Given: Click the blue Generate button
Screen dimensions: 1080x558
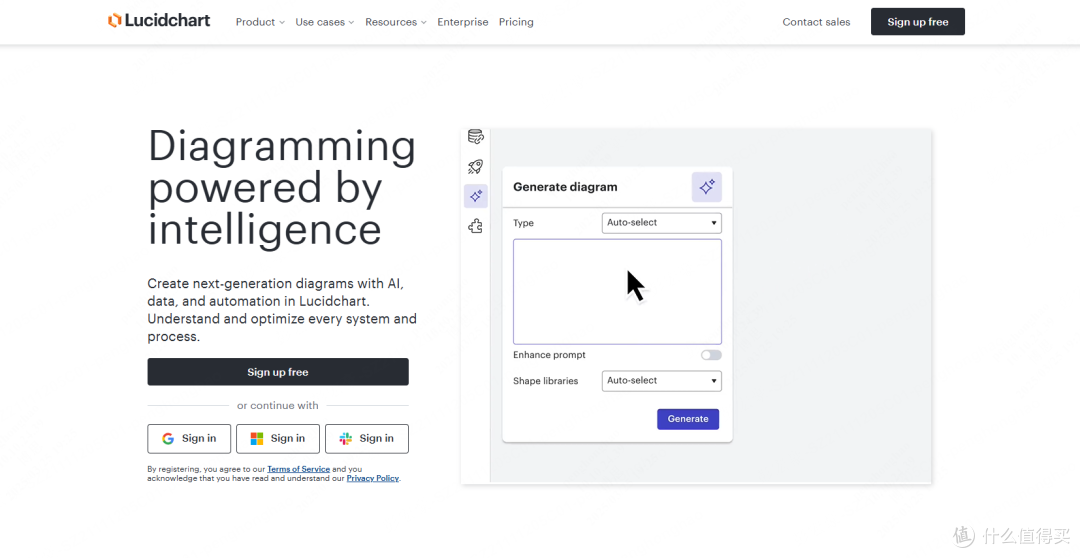Looking at the screenshot, I should point(688,419).
